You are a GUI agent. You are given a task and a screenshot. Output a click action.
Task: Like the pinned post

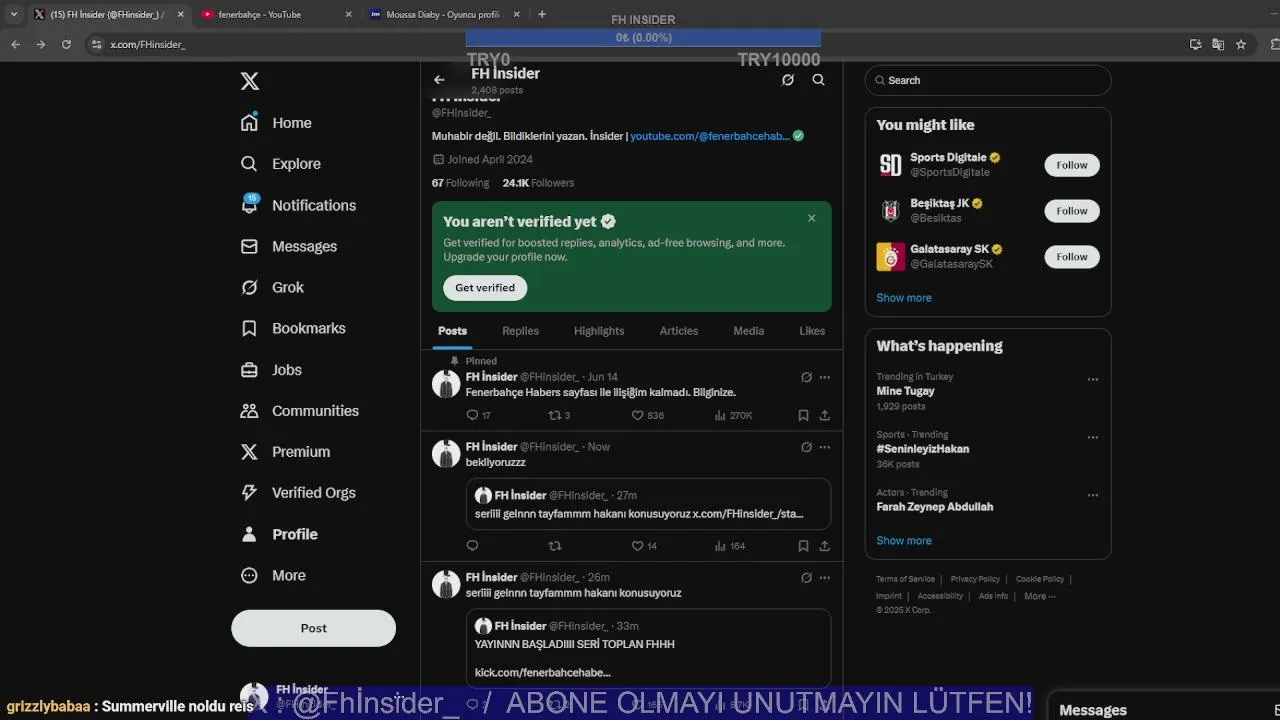[647, 415]
